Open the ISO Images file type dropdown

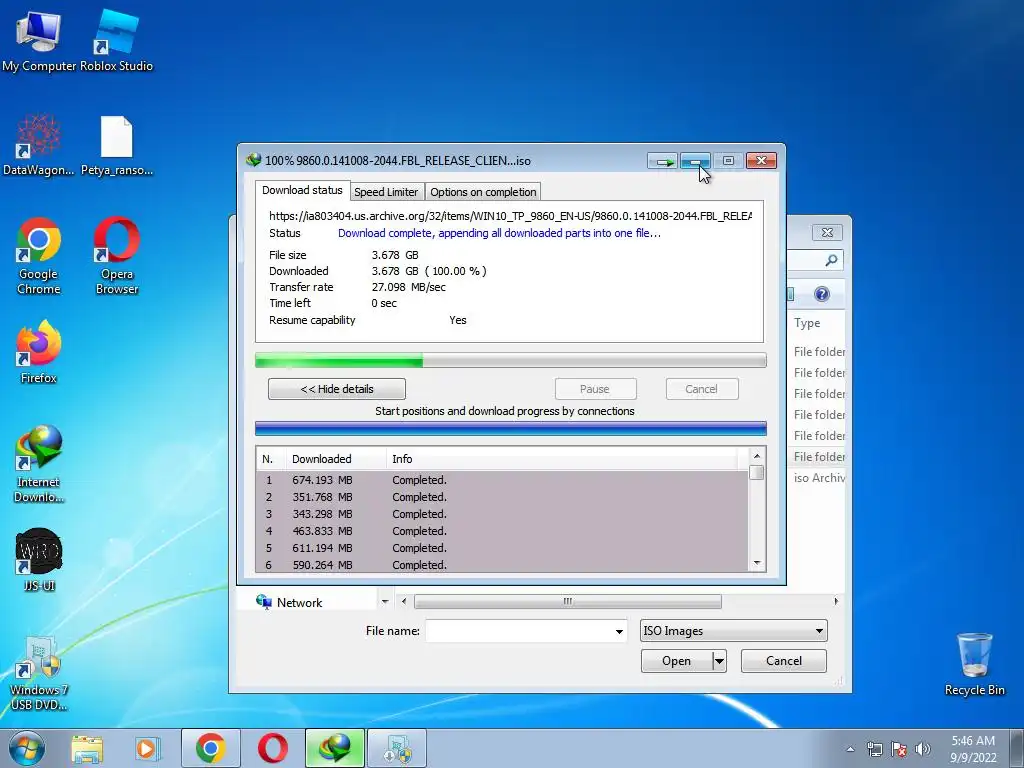tap(734, 631)
